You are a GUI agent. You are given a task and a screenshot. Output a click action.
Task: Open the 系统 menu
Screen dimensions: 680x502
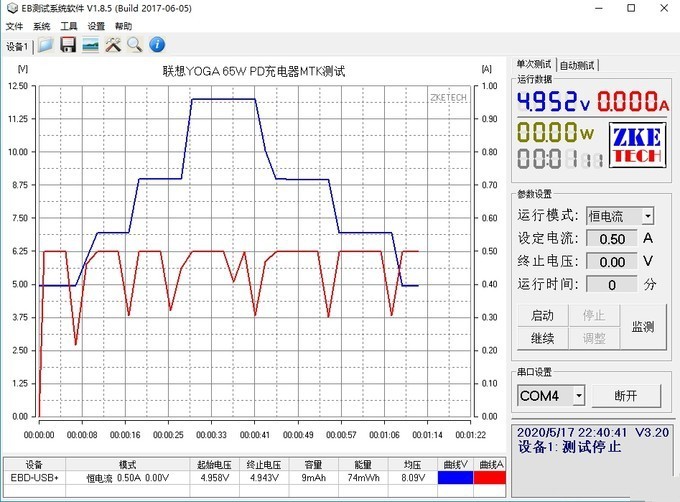click(x=42, y=26)
